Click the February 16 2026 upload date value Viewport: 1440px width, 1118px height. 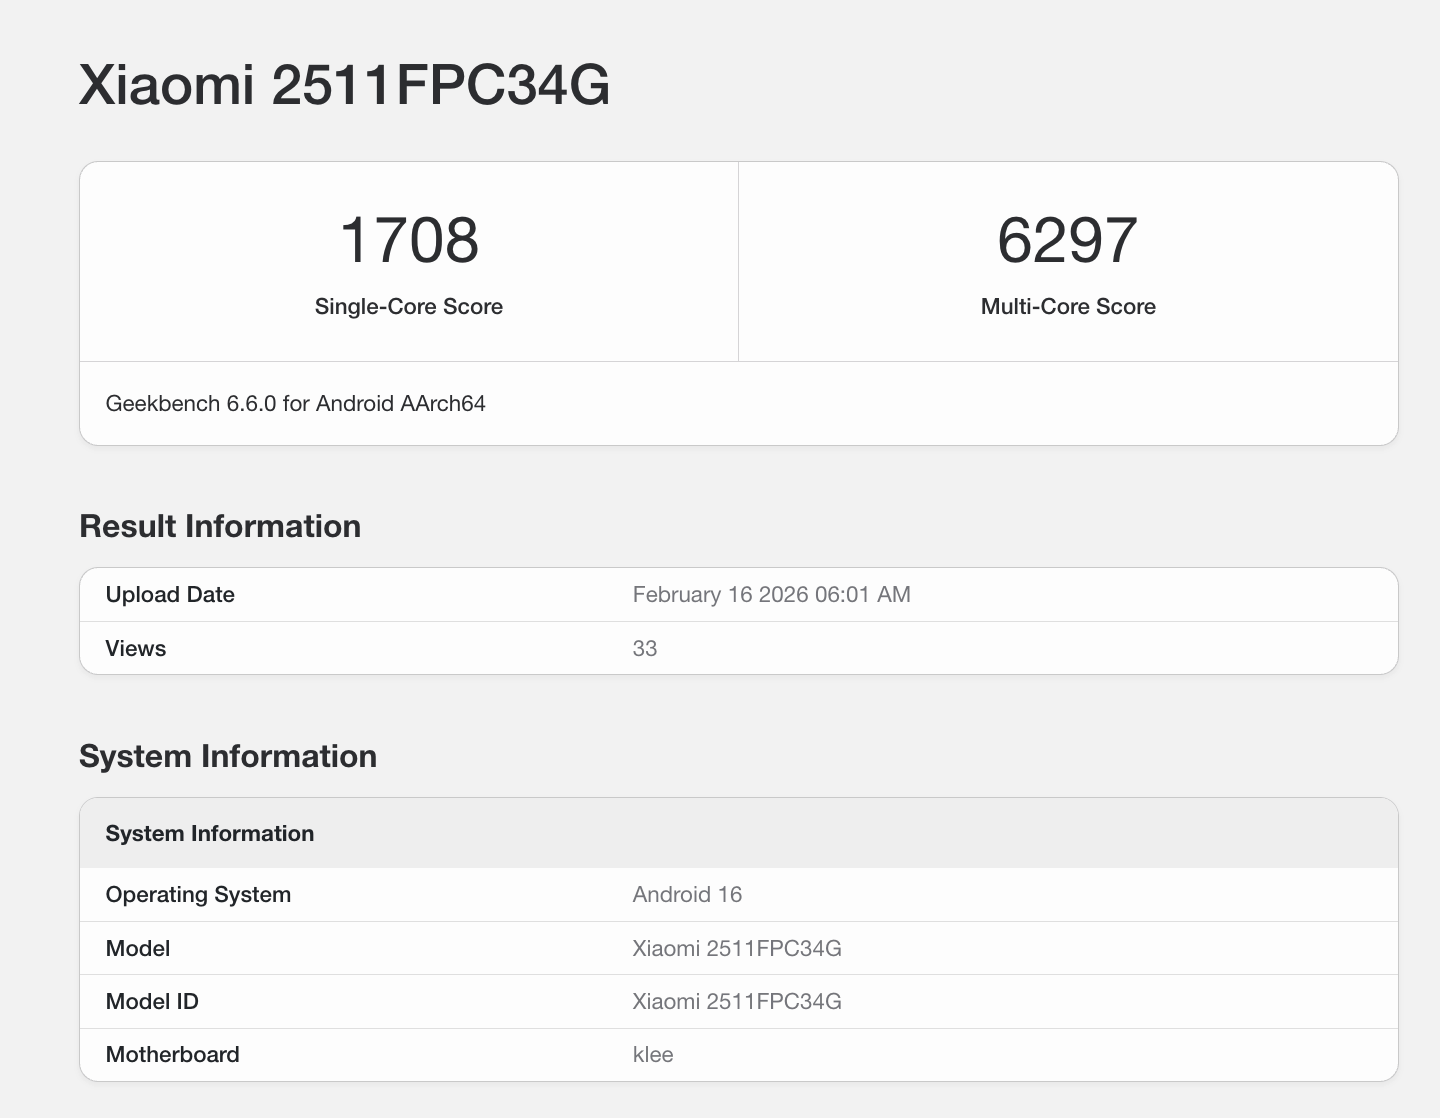[771, 595]
